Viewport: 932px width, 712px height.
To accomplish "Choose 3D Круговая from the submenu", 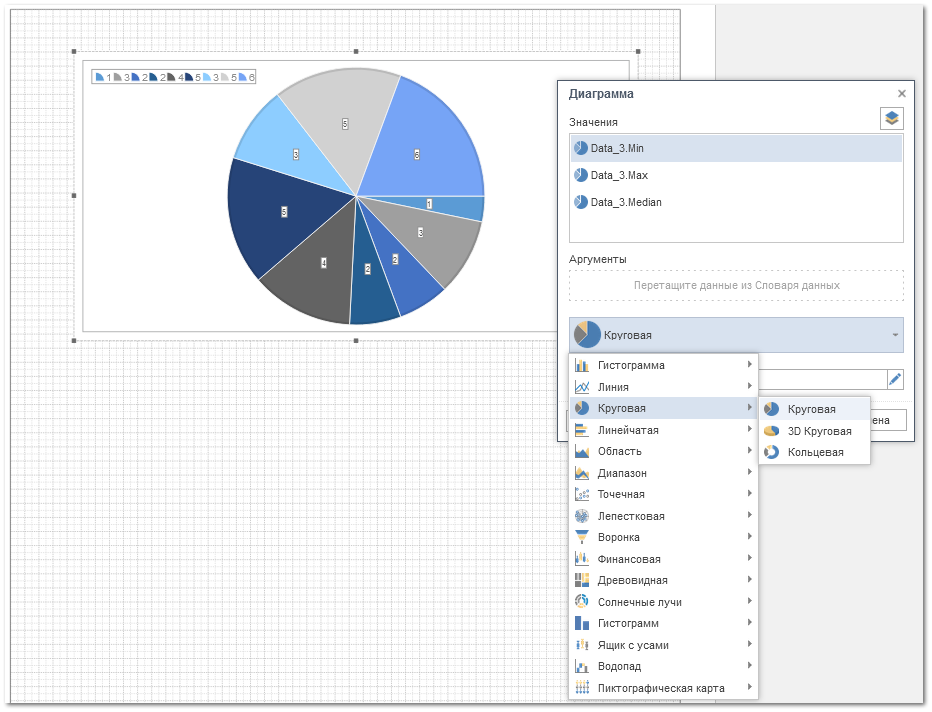I will coord(819,431).
